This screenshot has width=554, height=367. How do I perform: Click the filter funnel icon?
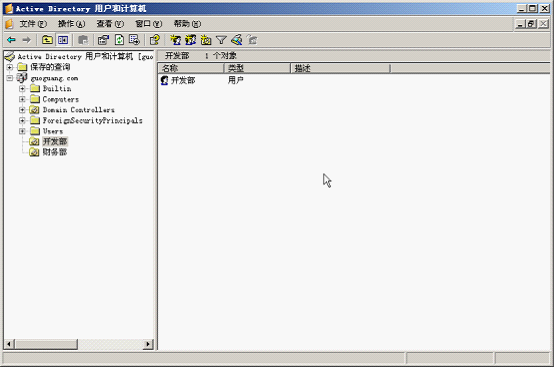coord(221,40)
